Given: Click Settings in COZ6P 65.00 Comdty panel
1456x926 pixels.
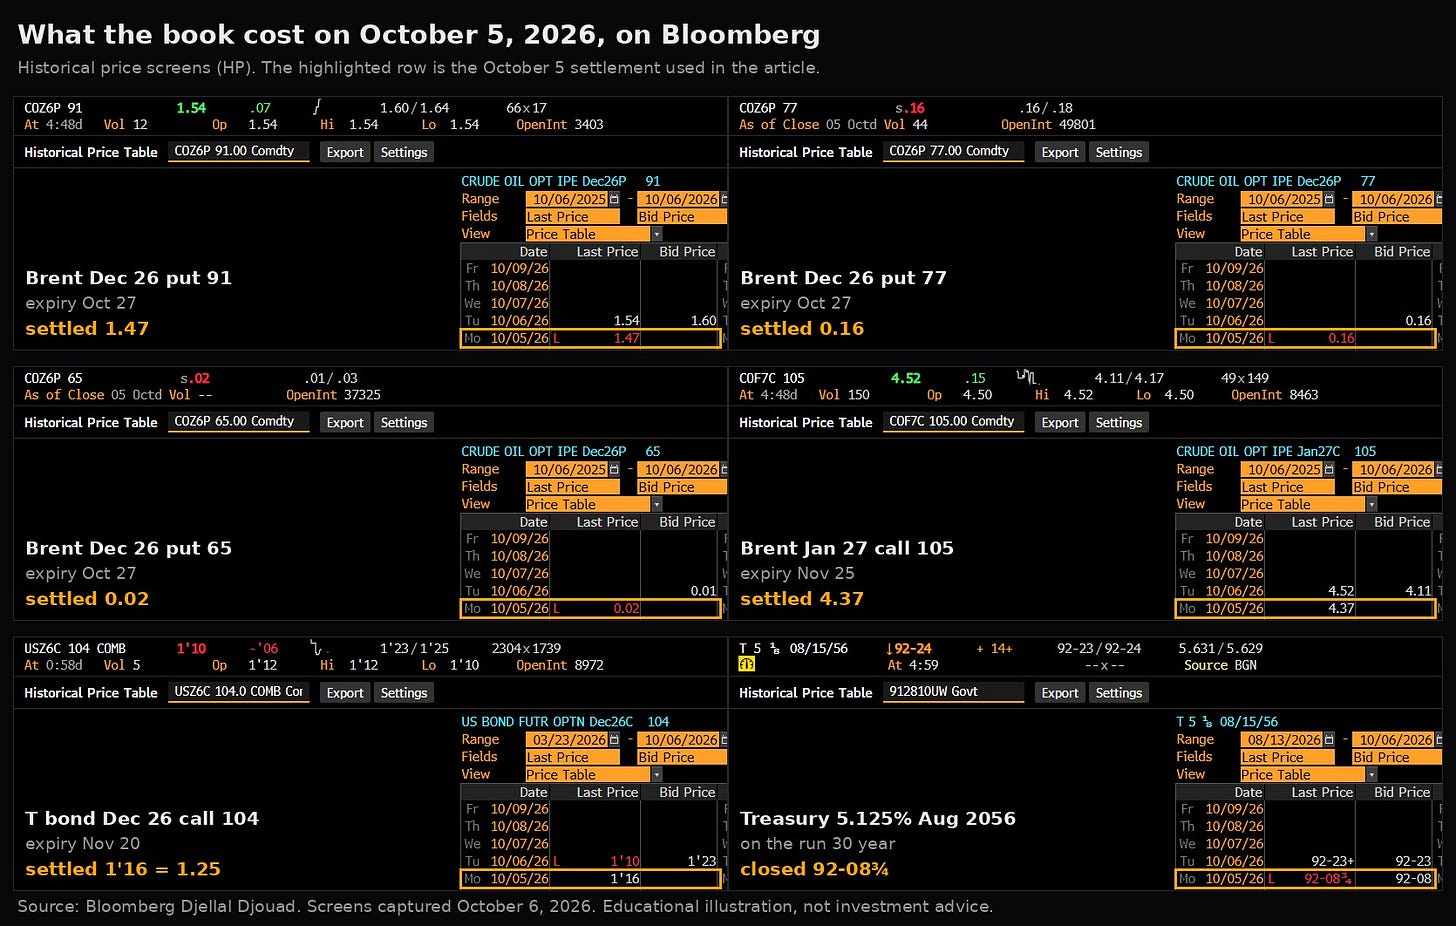Looking at the screenshot, I should [404, 422].
